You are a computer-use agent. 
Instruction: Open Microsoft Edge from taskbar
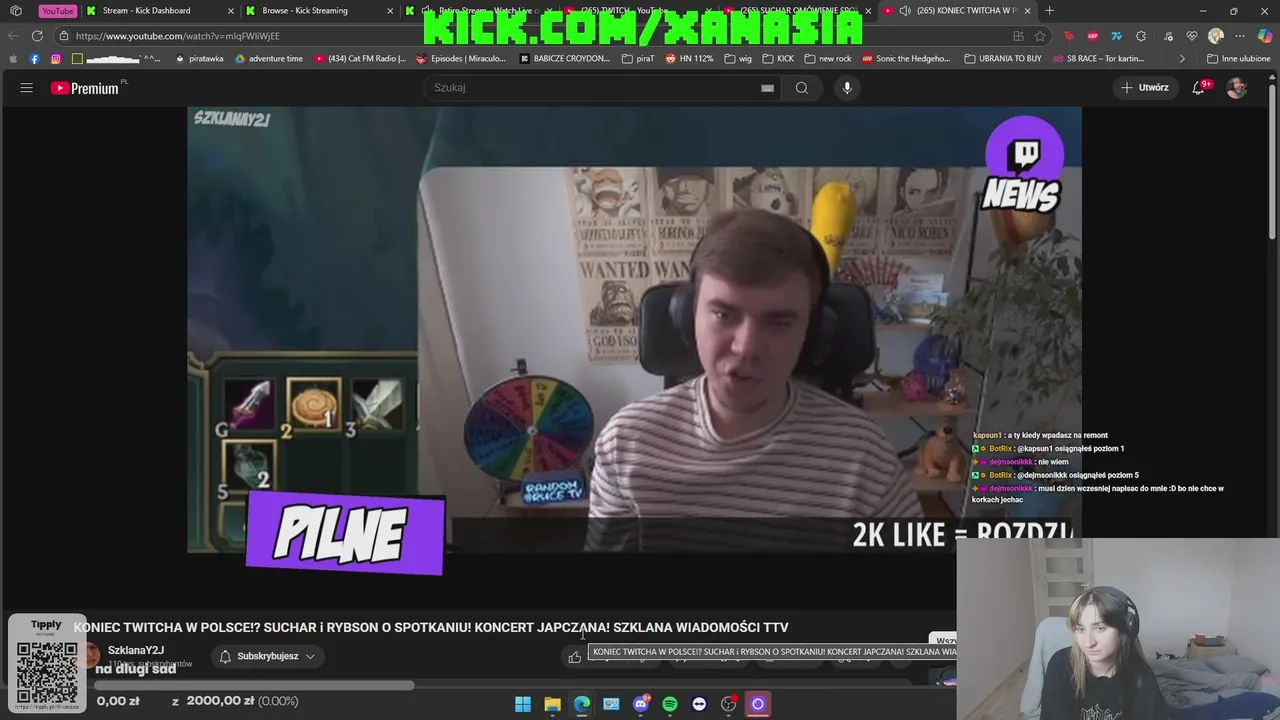582,704
